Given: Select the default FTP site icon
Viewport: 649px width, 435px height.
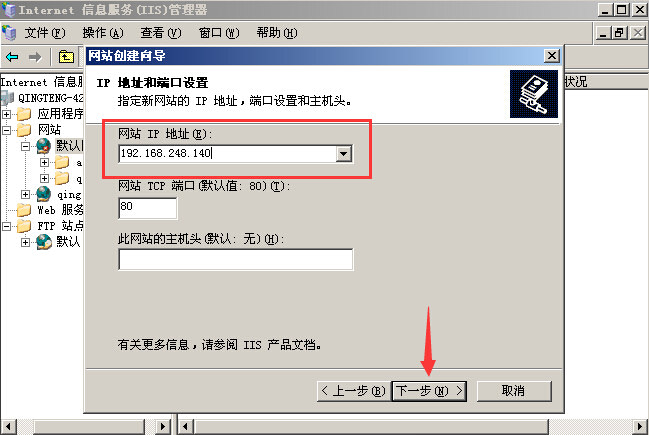Looking at the screenshot, I should 43,242.
